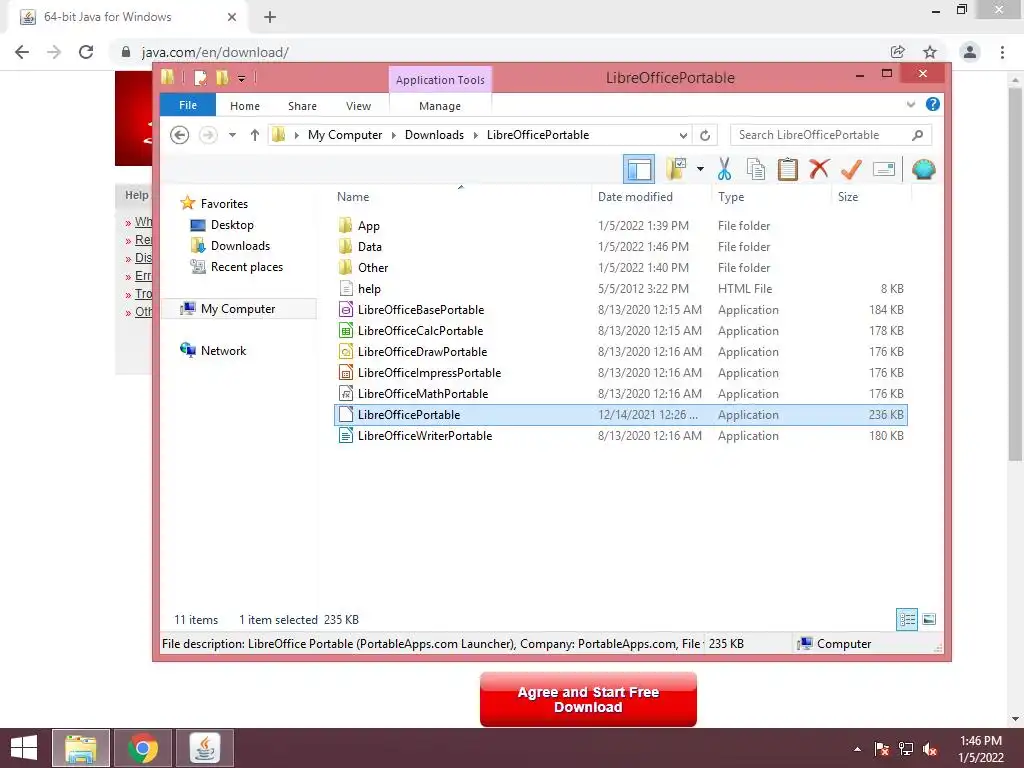This screenshot has width=1024, height=768.
Task: Select the help HTML file
Action: click(620, 289)
